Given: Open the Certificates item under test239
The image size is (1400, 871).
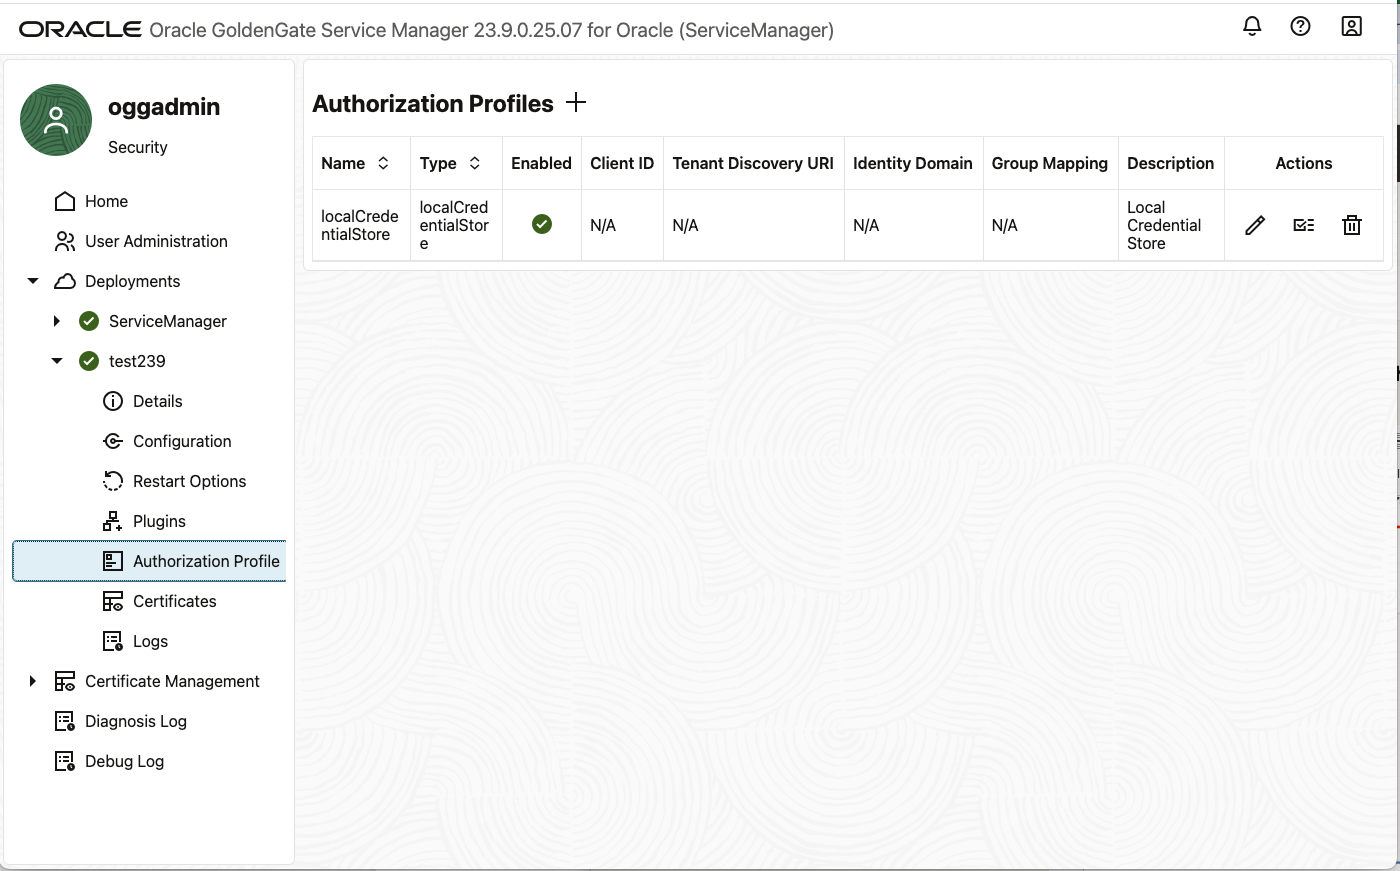Looking at the screenshot, I should 174,601.
